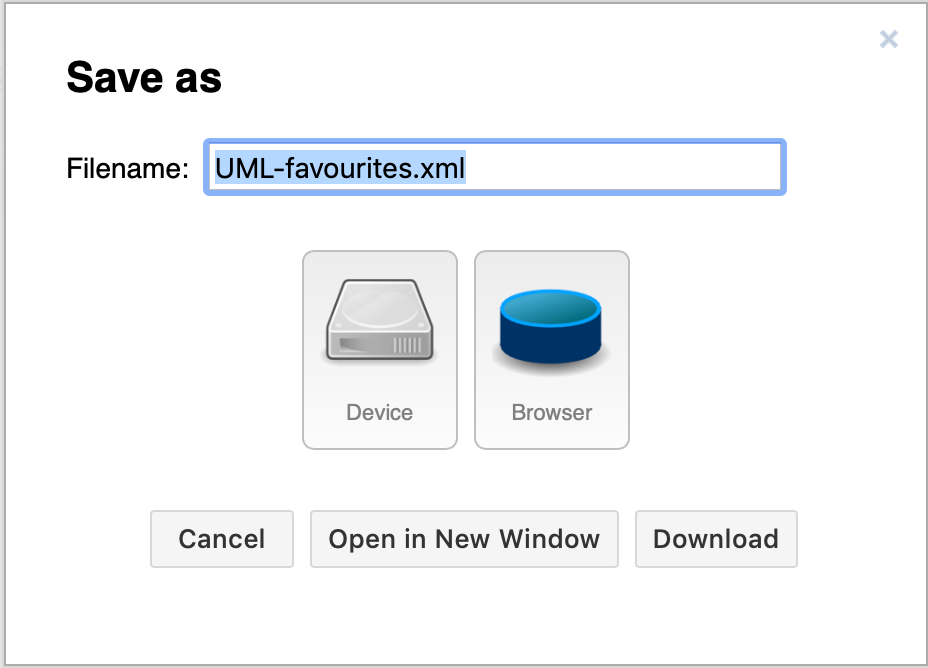This screenshot has width=928, height=668.
Task: Click the 'Device' text label
Action: tap(380, 412)
